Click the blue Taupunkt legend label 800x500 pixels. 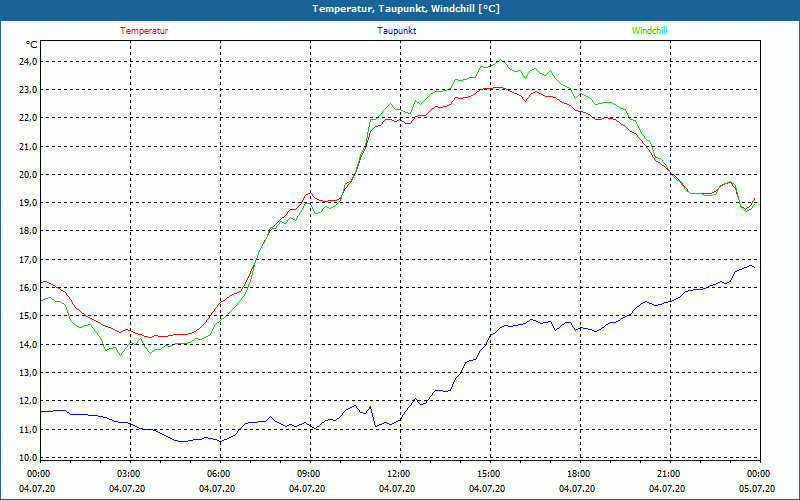(x=396, y=31)
